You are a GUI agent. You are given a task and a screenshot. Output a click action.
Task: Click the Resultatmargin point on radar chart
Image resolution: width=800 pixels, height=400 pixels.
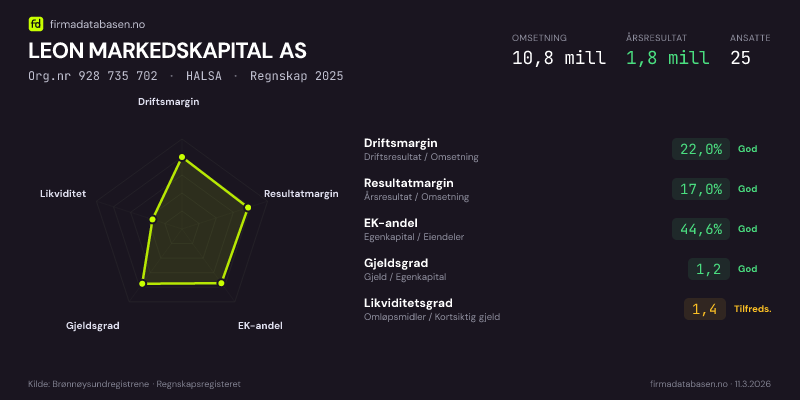pos(247,207)
